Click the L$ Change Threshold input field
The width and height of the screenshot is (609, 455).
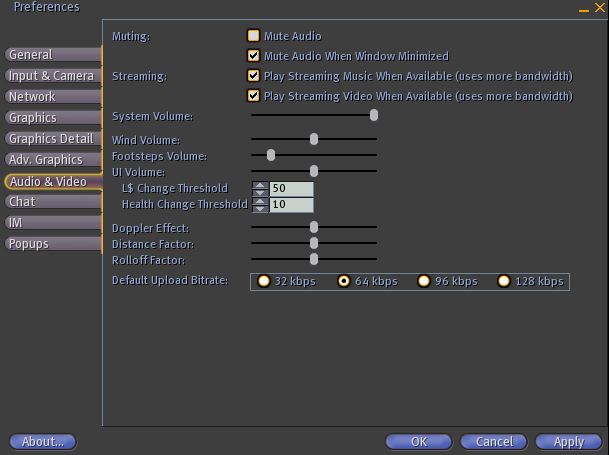pos(291,188)
